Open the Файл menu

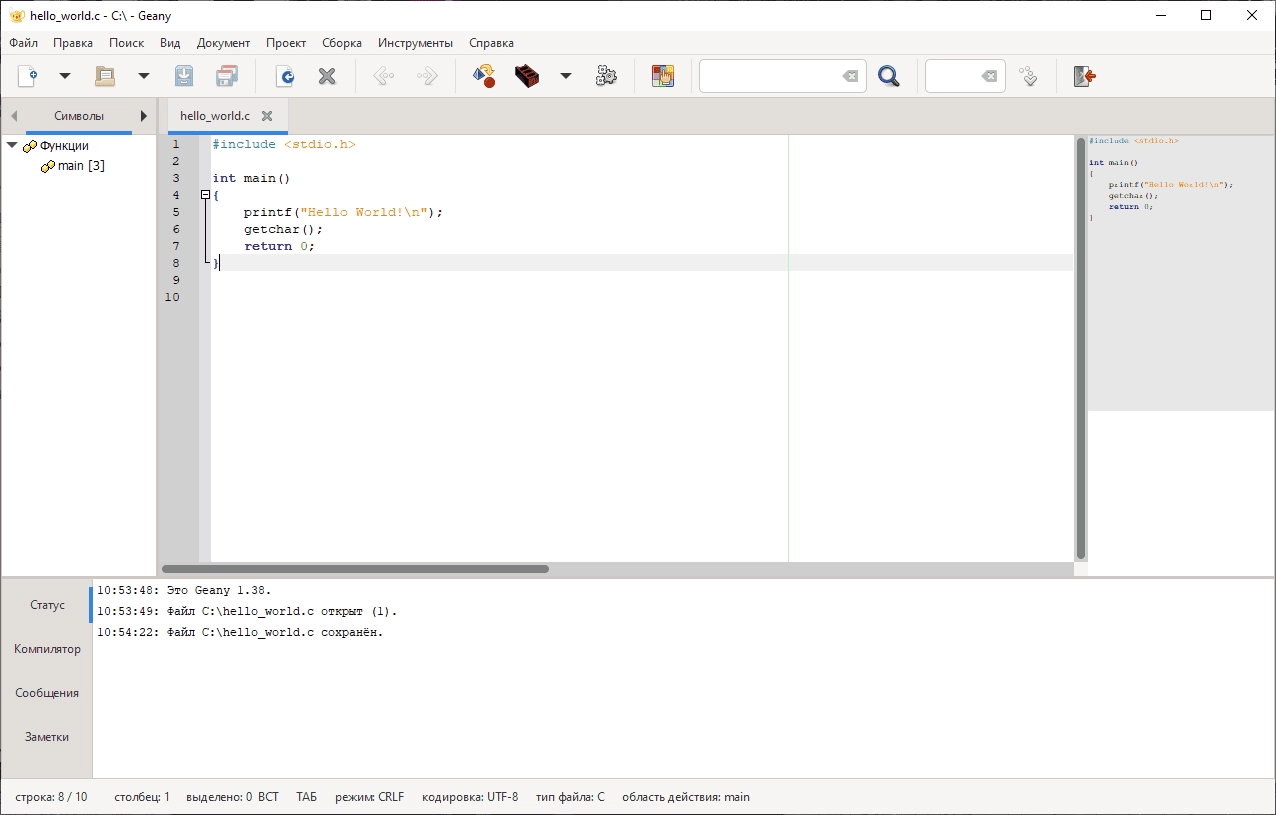point(24,43)
